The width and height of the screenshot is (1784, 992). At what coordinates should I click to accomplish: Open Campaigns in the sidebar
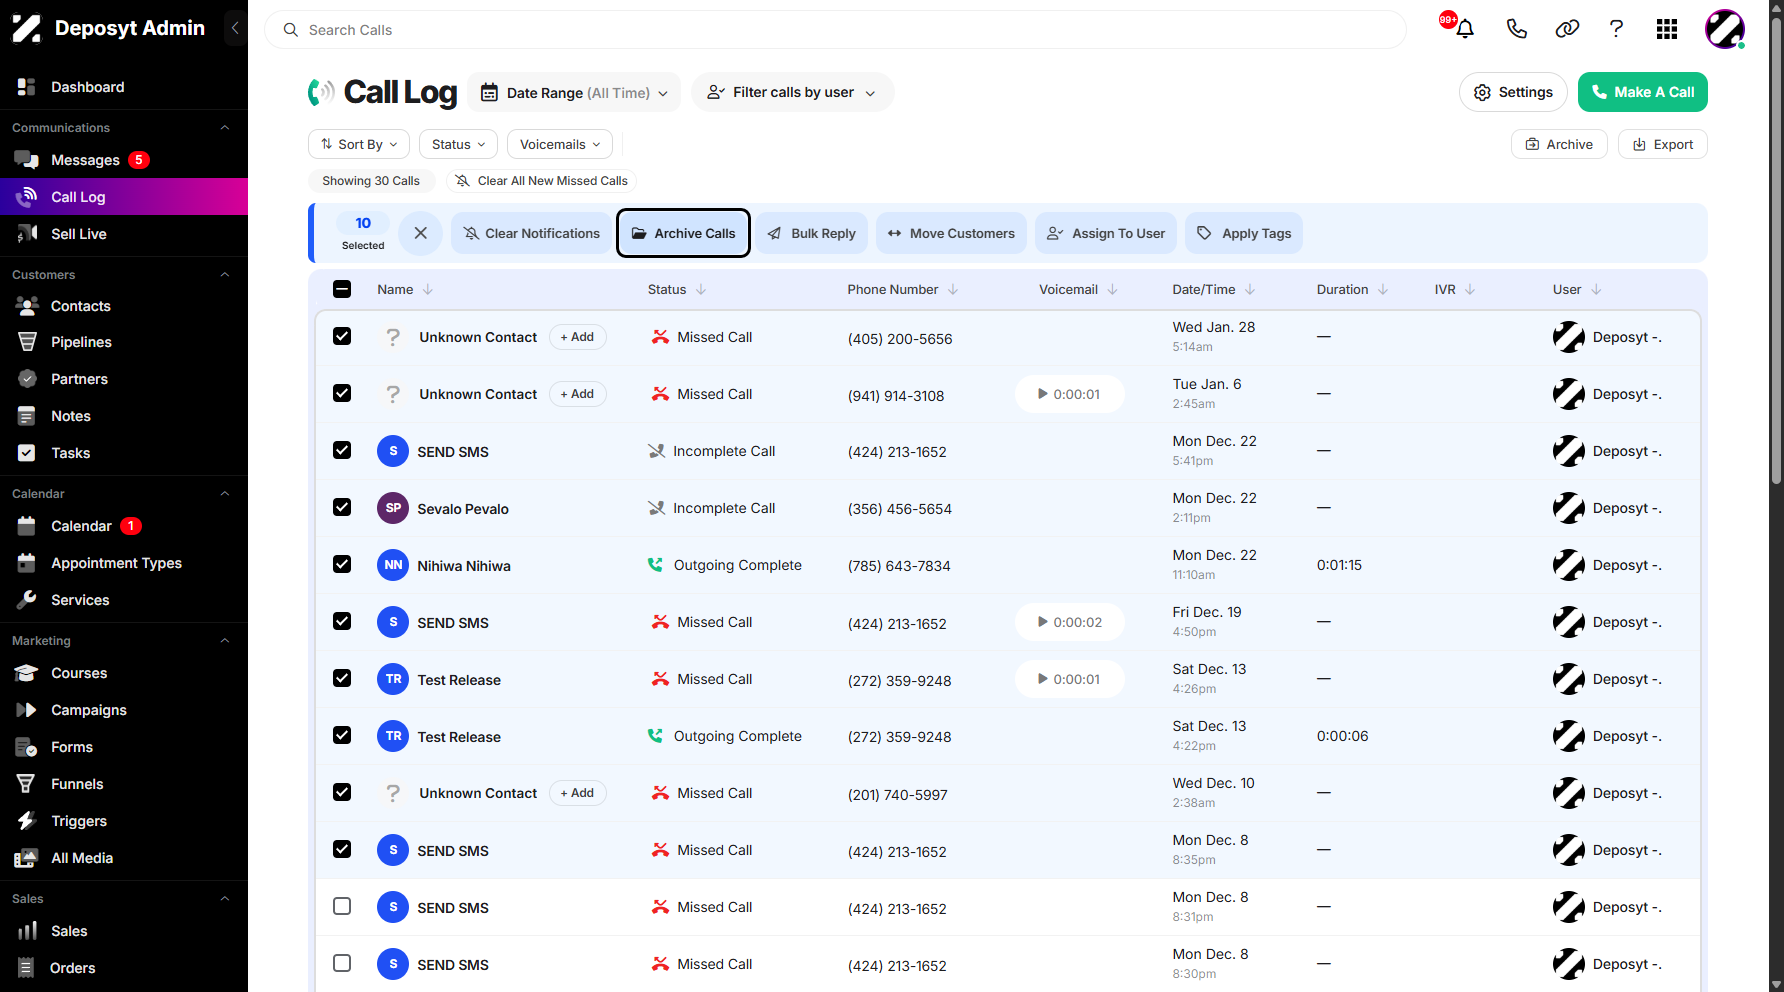(124, 710)
